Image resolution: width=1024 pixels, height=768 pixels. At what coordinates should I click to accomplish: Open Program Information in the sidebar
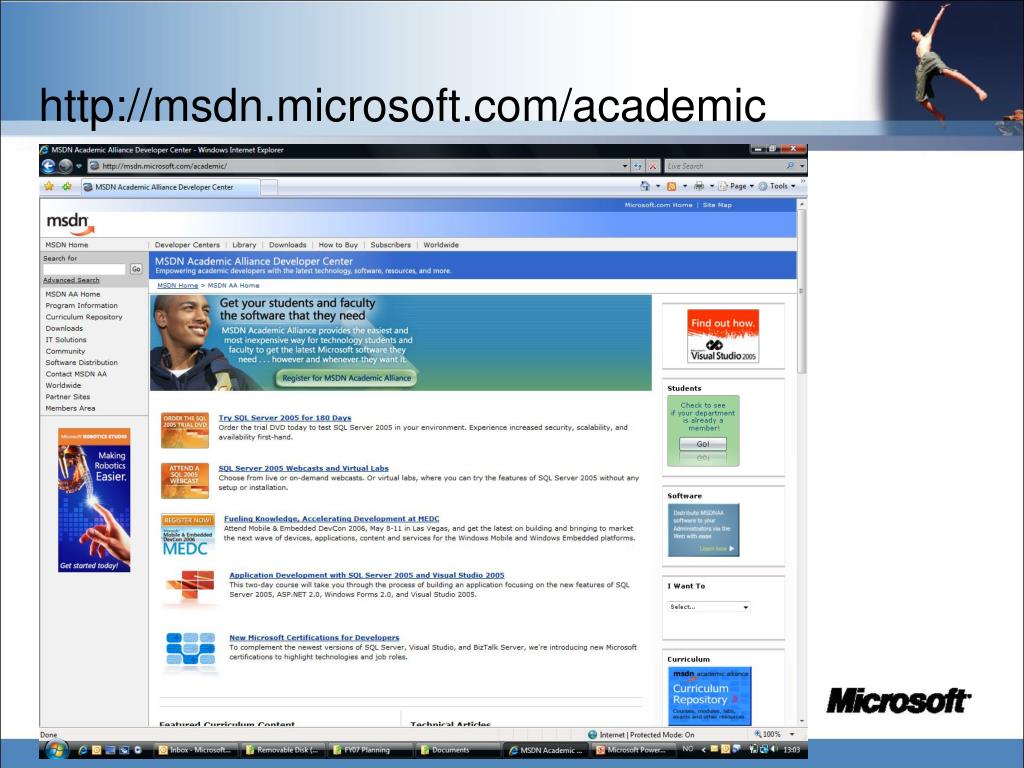pos(82,306)
